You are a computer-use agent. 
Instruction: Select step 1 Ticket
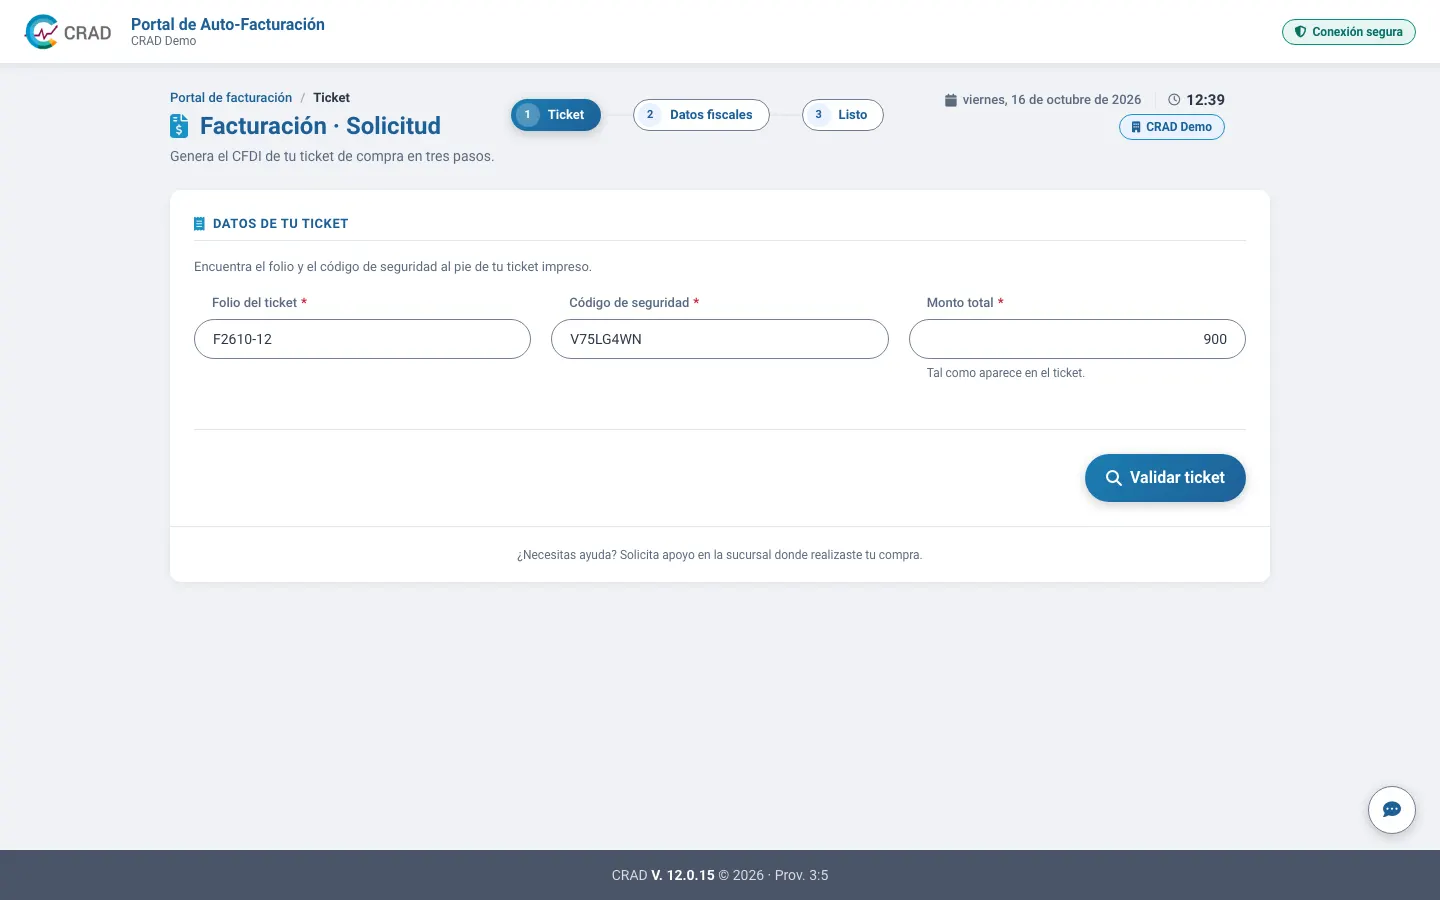pos(556,115)
